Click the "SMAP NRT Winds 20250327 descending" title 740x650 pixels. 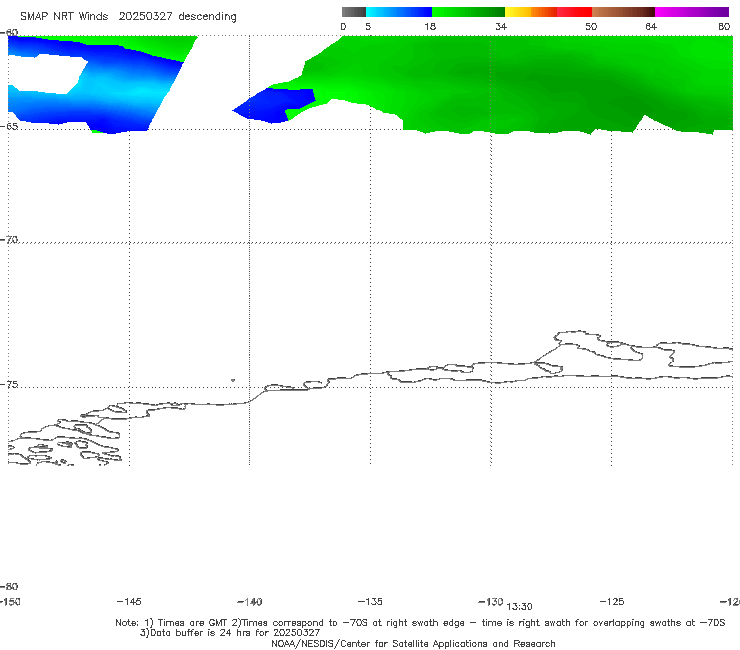point(128,16)
